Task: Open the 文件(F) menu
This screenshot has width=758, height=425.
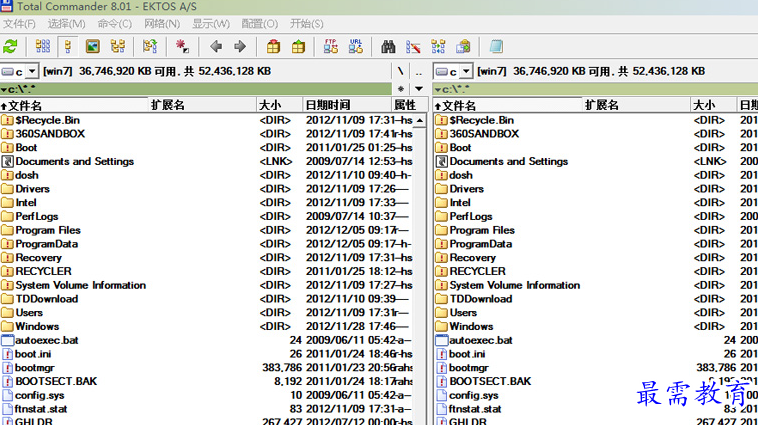Action: 19,24
